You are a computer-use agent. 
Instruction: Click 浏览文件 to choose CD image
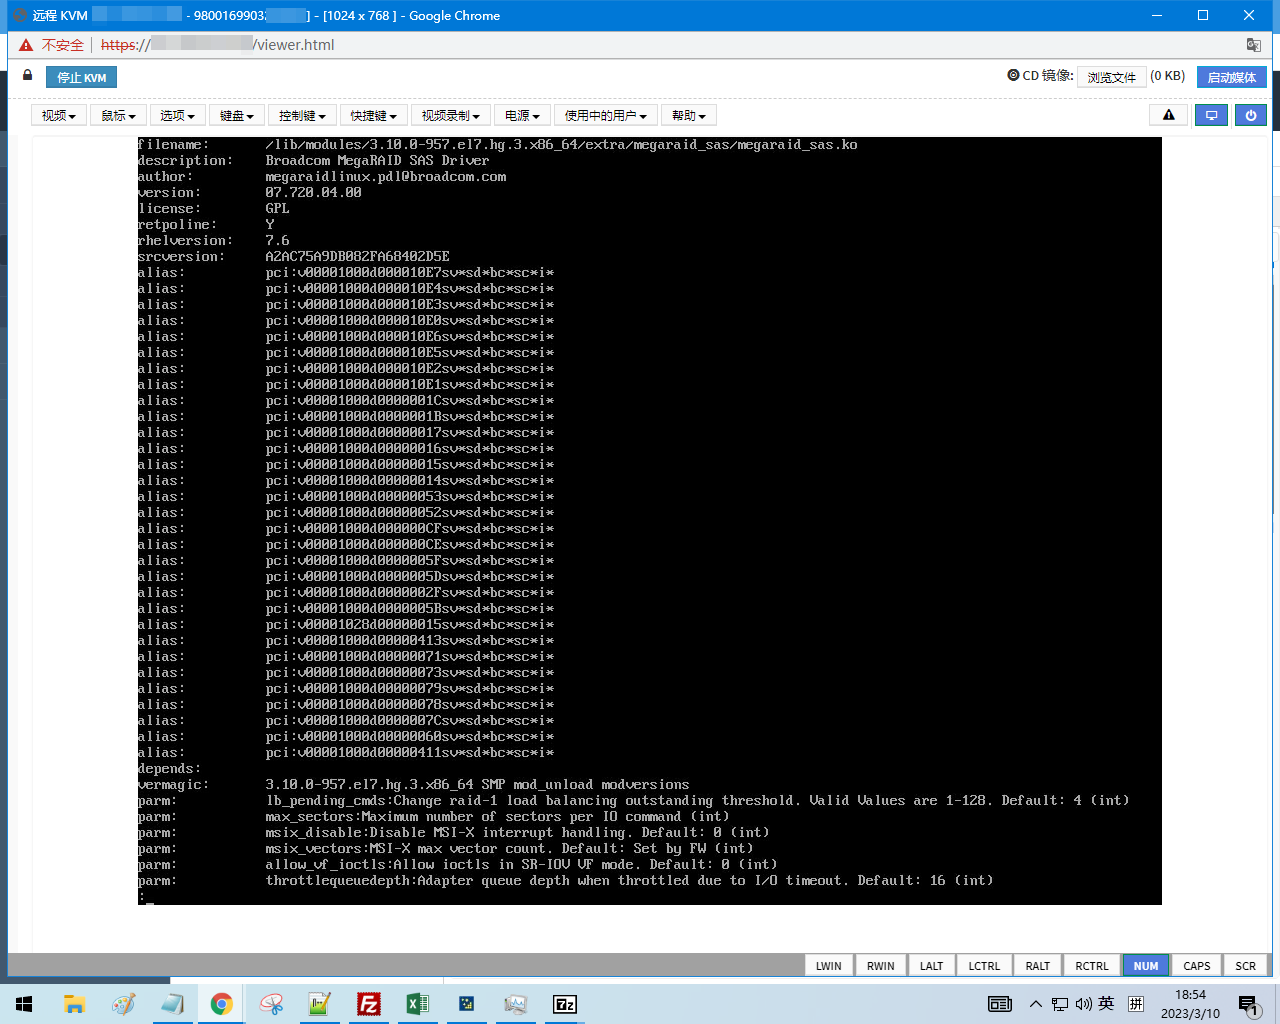1111,77
